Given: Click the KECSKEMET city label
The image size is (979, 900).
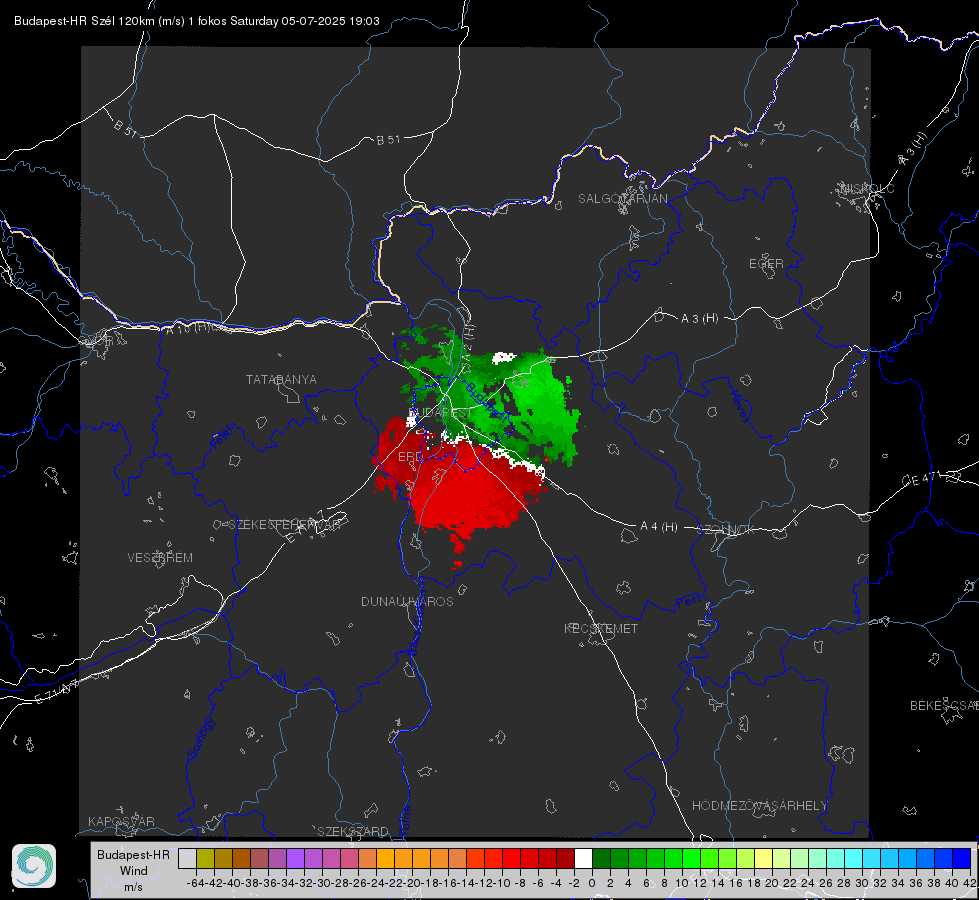Looking at the screenshot, I should coord(601,629).
